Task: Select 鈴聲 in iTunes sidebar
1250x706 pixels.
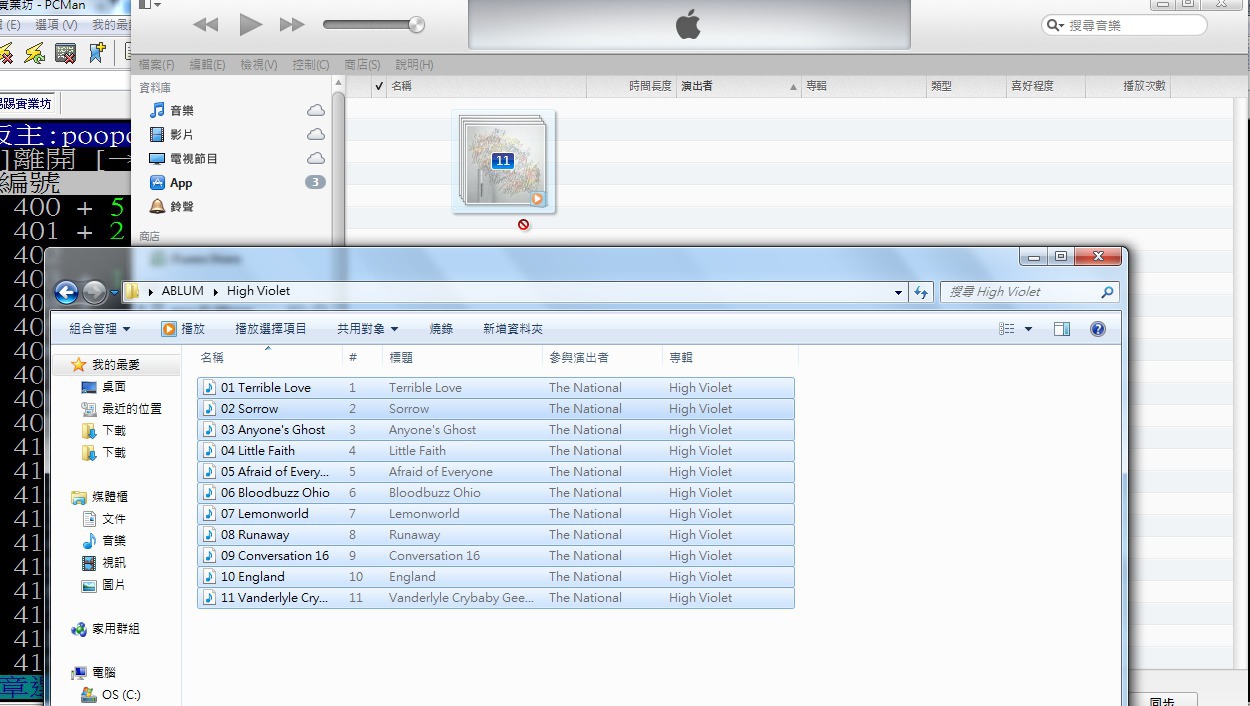Action: click(182, 206)
